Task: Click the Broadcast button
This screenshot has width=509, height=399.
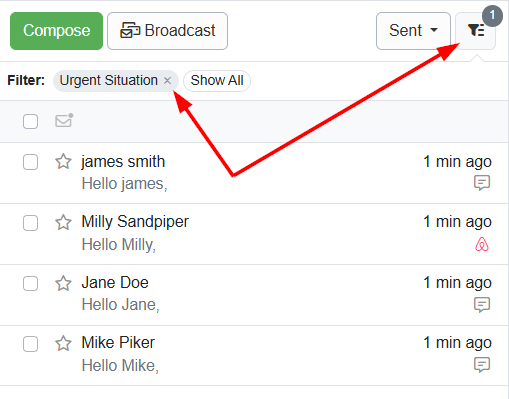Action: [x=167, y=31]
